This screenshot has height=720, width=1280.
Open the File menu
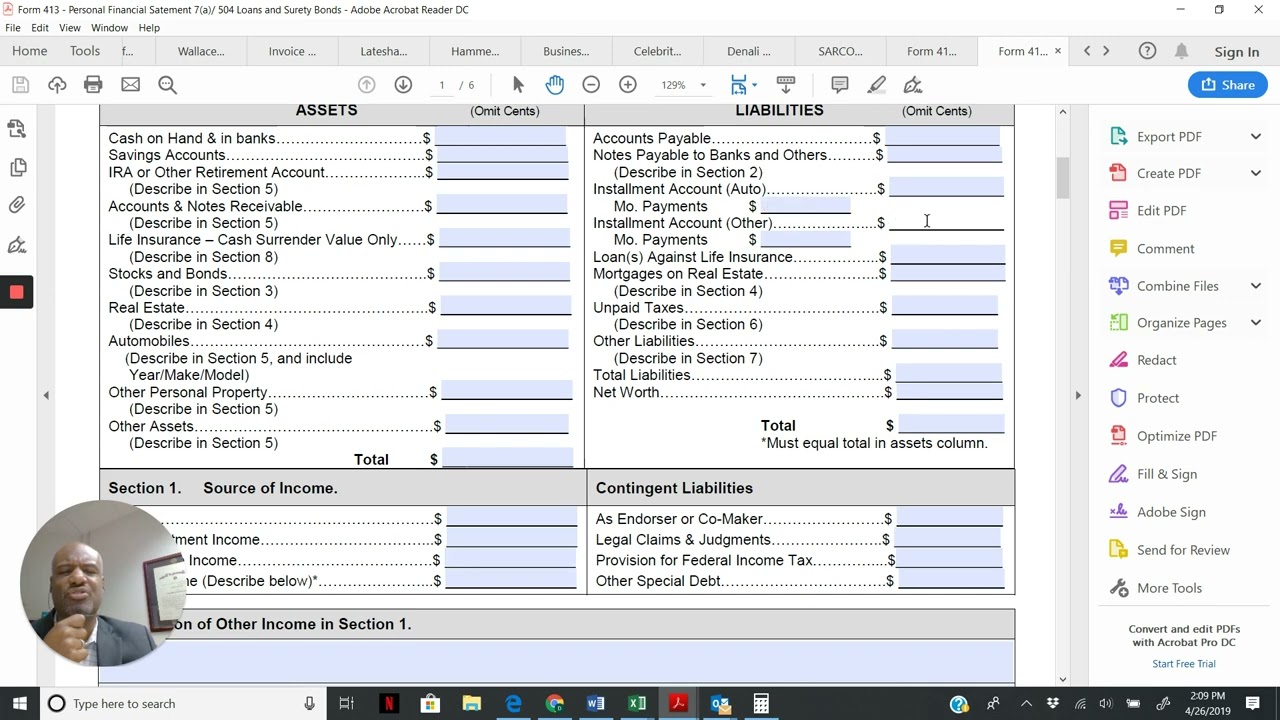[13, 28]
